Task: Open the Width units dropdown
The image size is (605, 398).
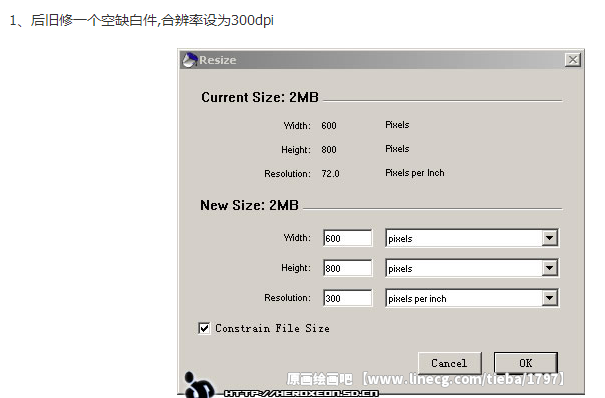Action: coord(549,238)
